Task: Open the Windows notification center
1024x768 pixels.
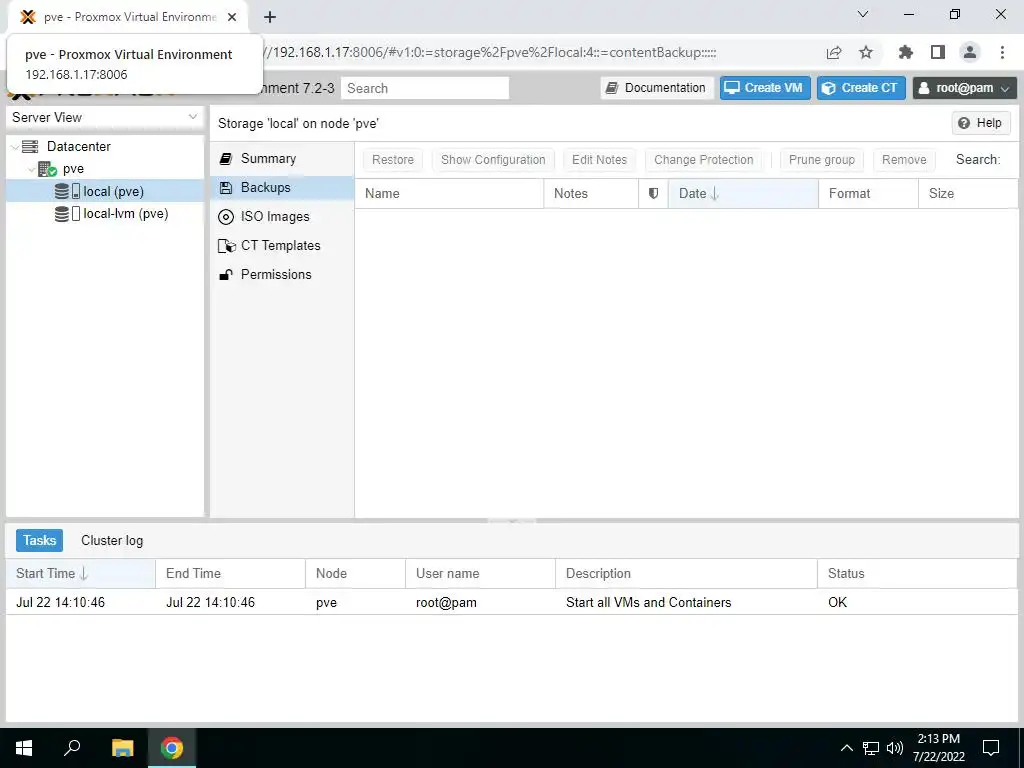Action: (991, 748)
